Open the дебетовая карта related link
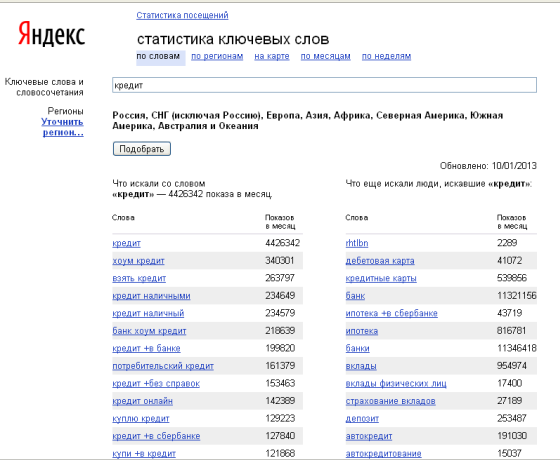 (380, 261)
